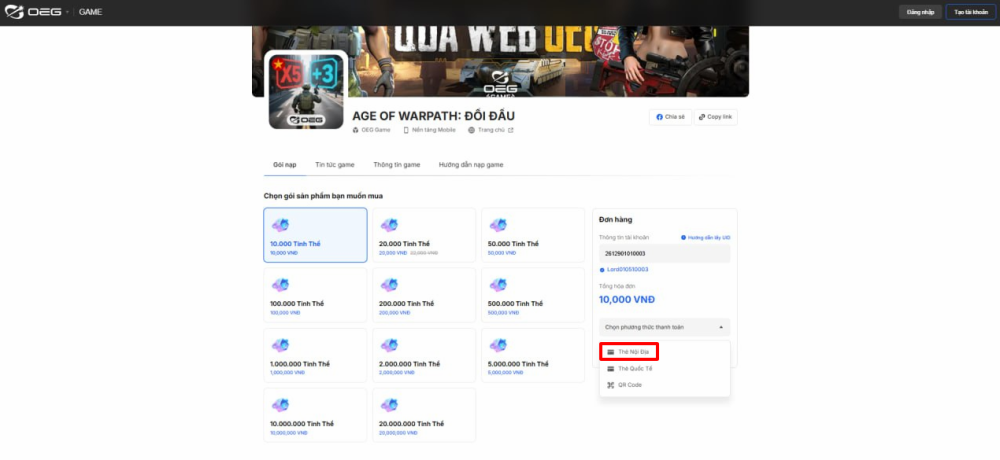
Task: Click the Facebook Chia sẻ share button
Action: pos(670,117)
